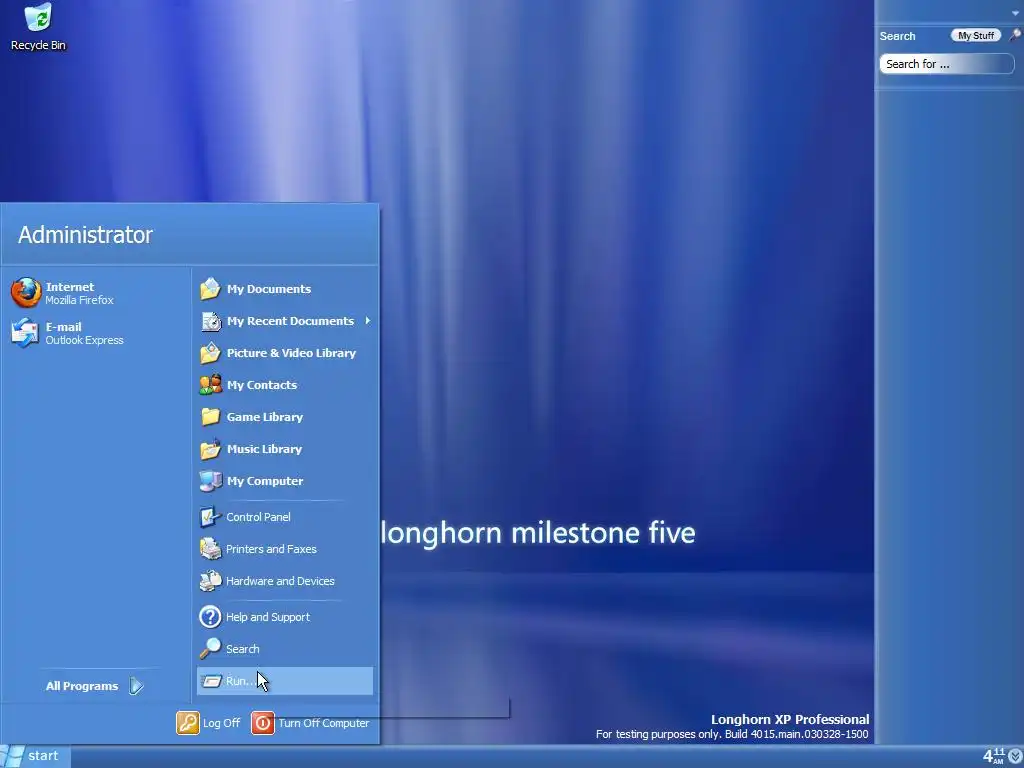Click the Windows flag logo on Start button
This screenshot has width=1024, height=768.
point(12,756)
